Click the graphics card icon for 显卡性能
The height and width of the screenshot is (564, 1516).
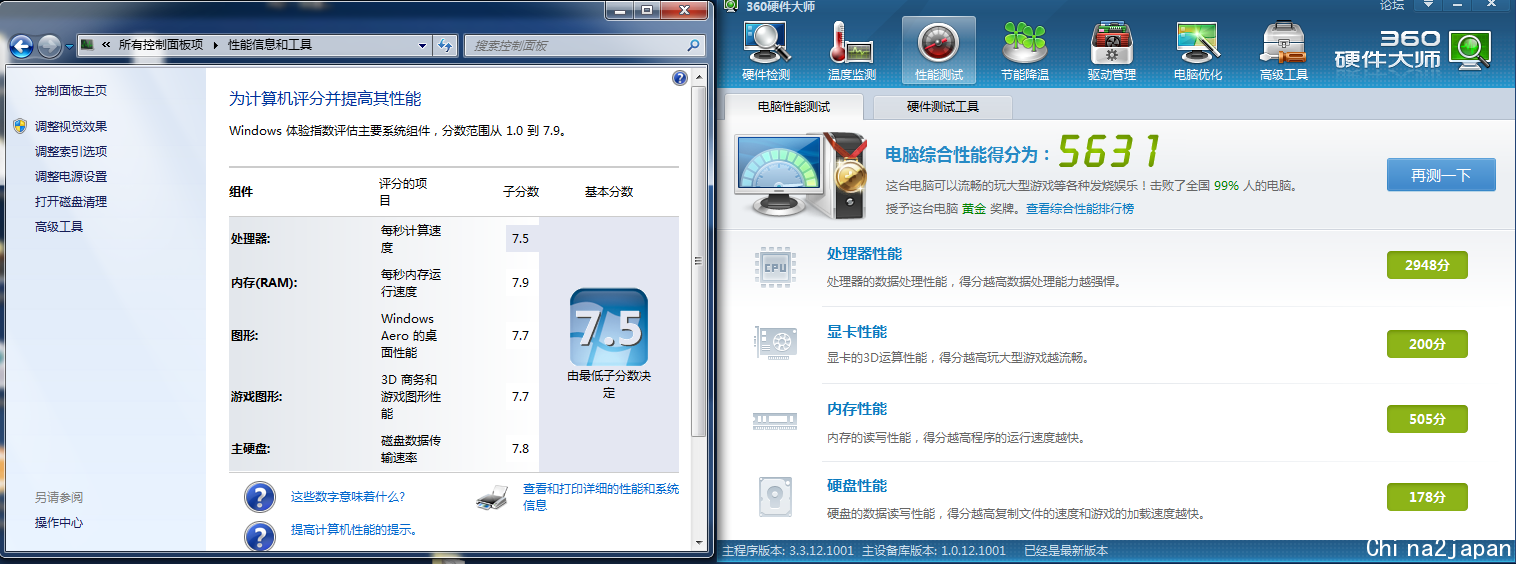coord(775,344)
